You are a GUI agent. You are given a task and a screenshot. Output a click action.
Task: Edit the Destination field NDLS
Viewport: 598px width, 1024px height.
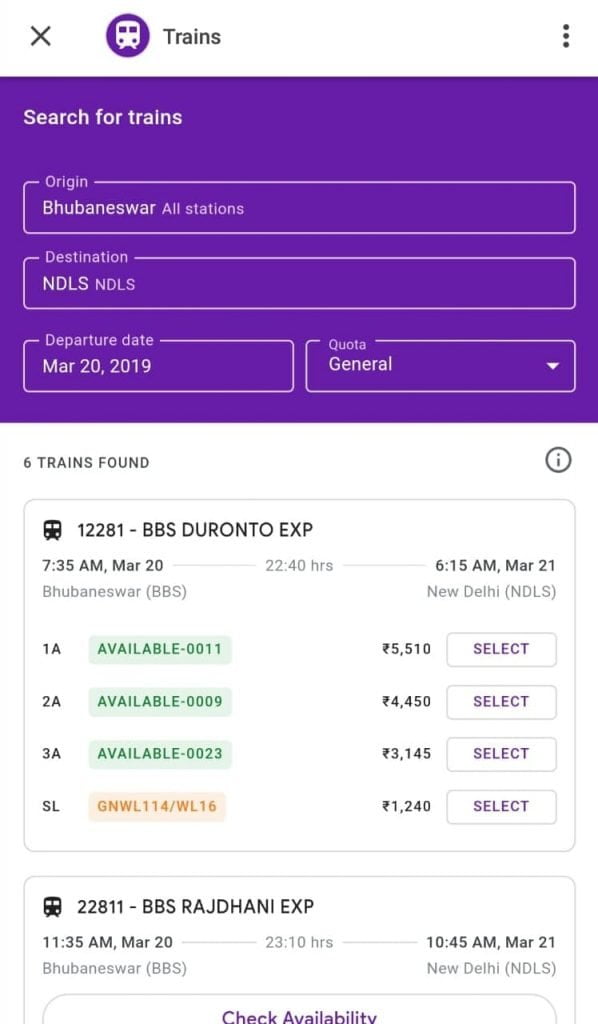click(299, 283)
